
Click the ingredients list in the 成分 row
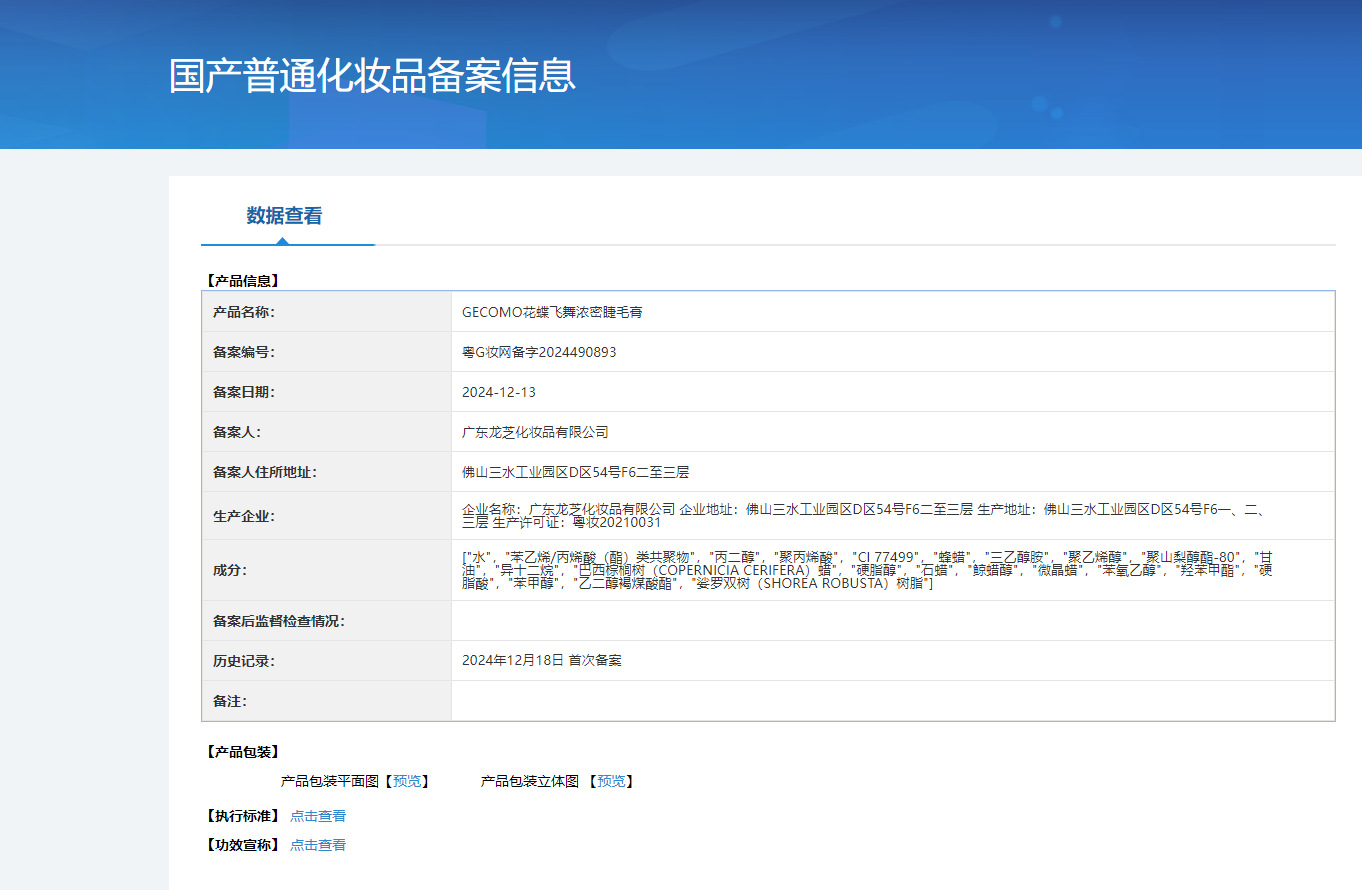click(x=867, y=570)
